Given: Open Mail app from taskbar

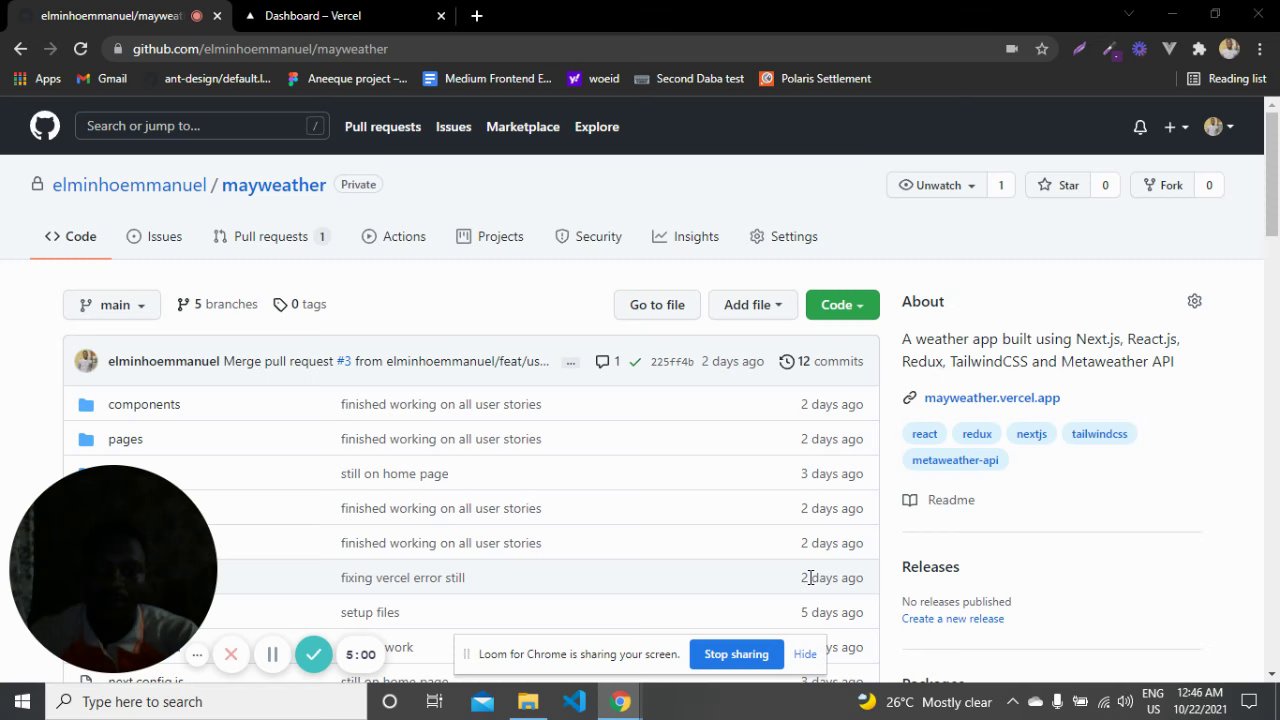Looking at the screenshot, I should pyautogui.click(x=482, y=702).
